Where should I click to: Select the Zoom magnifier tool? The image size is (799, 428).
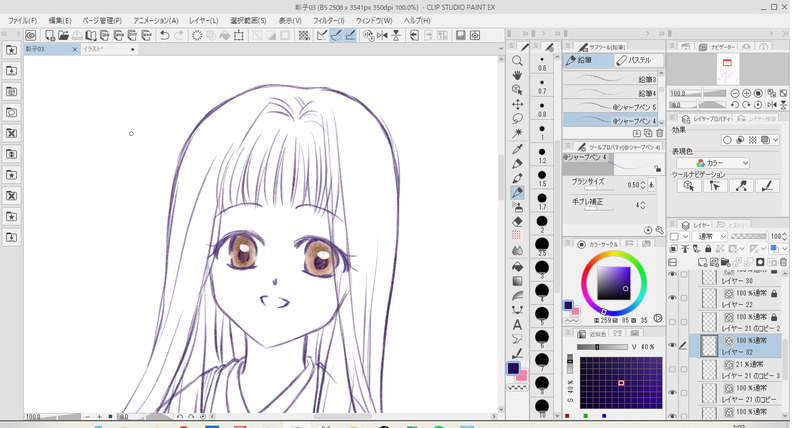[517, 61]
